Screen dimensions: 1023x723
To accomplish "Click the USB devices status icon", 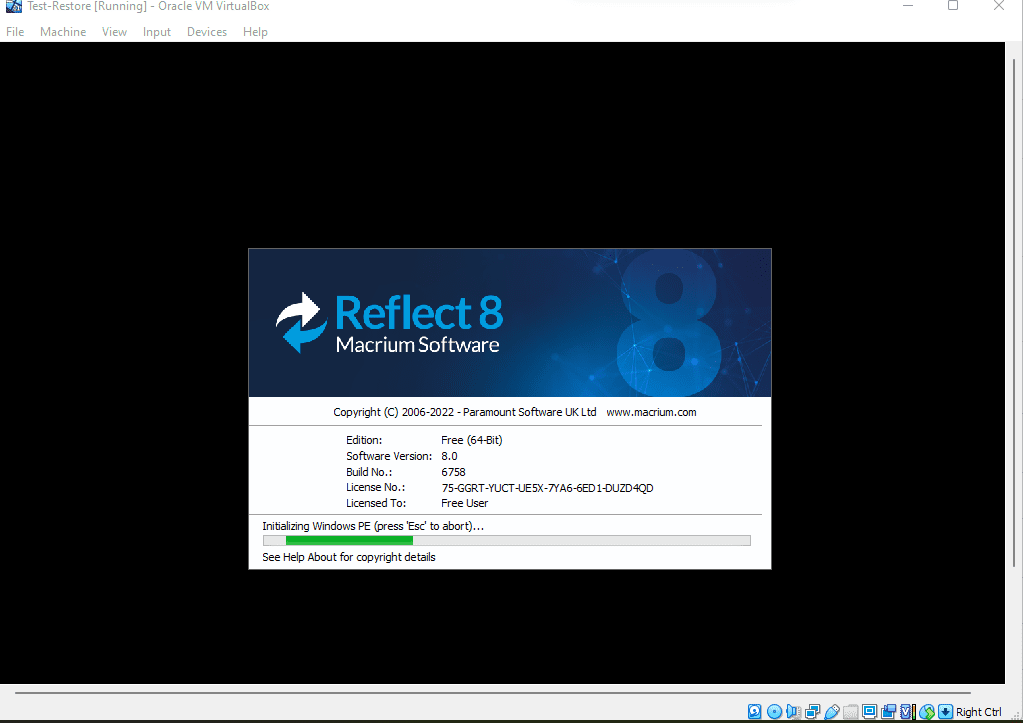I will pyautogui.click(x=832, y=711).
